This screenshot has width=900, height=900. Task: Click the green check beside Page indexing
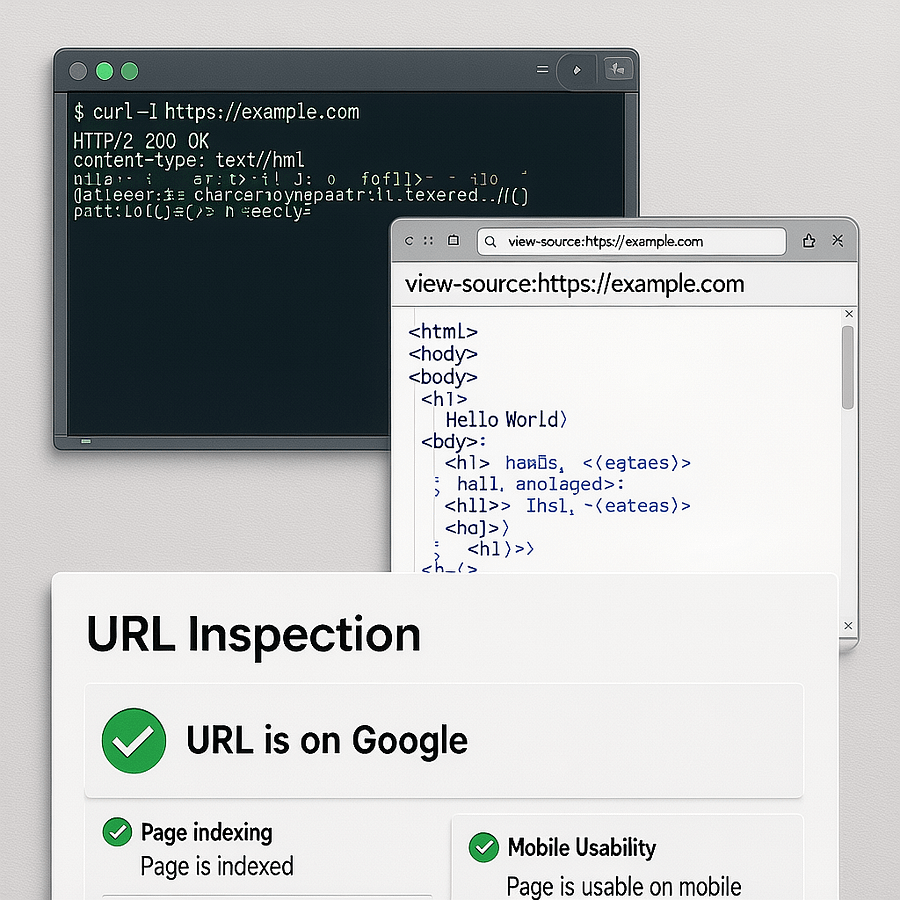click(117, 832)
